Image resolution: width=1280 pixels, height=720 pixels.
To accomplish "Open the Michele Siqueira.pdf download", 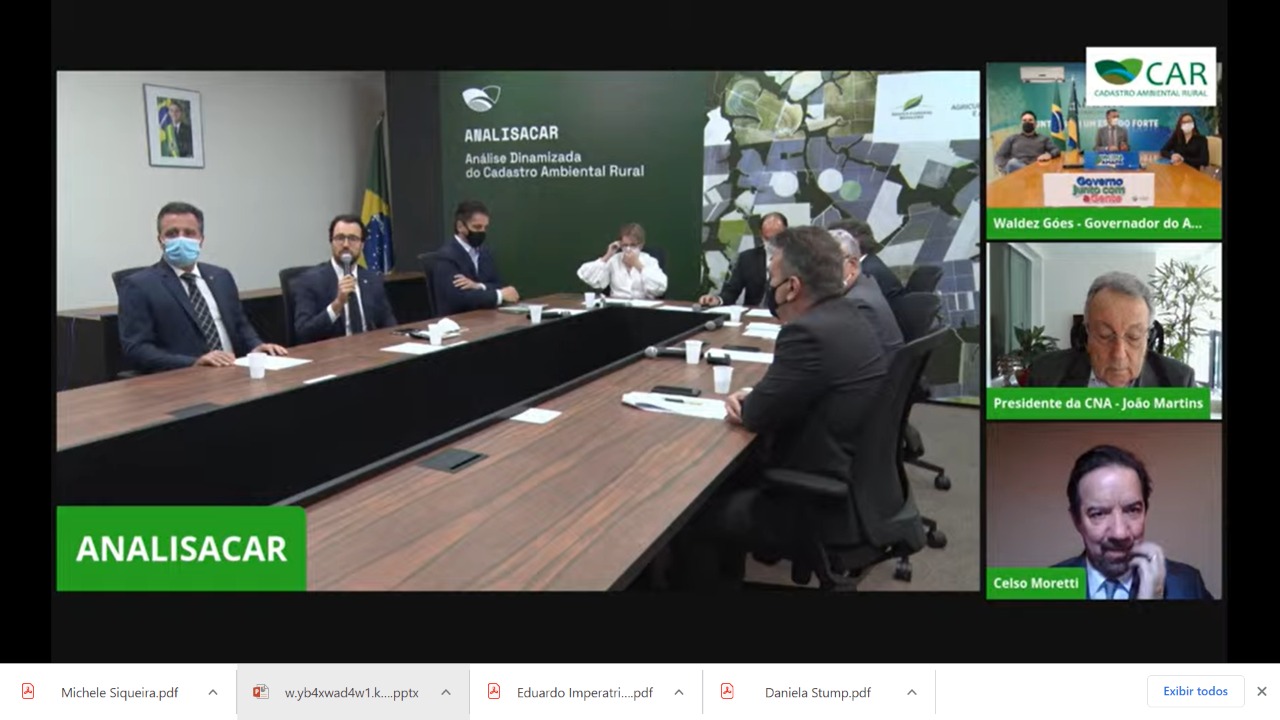I will pos(119,692).
